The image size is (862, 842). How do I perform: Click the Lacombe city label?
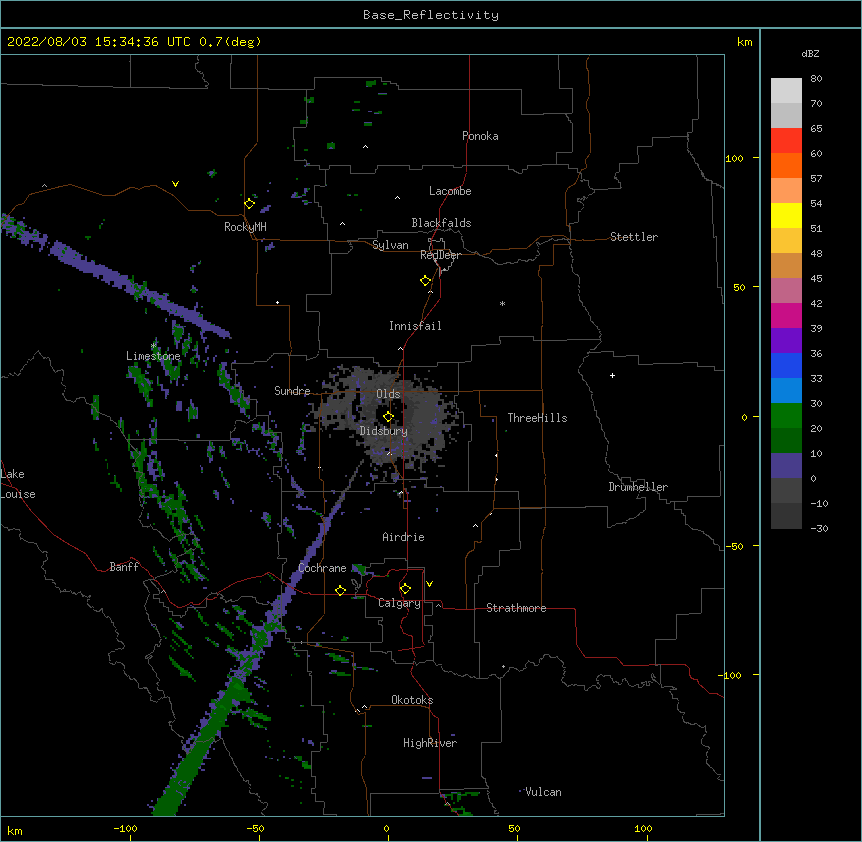point(450,191)
